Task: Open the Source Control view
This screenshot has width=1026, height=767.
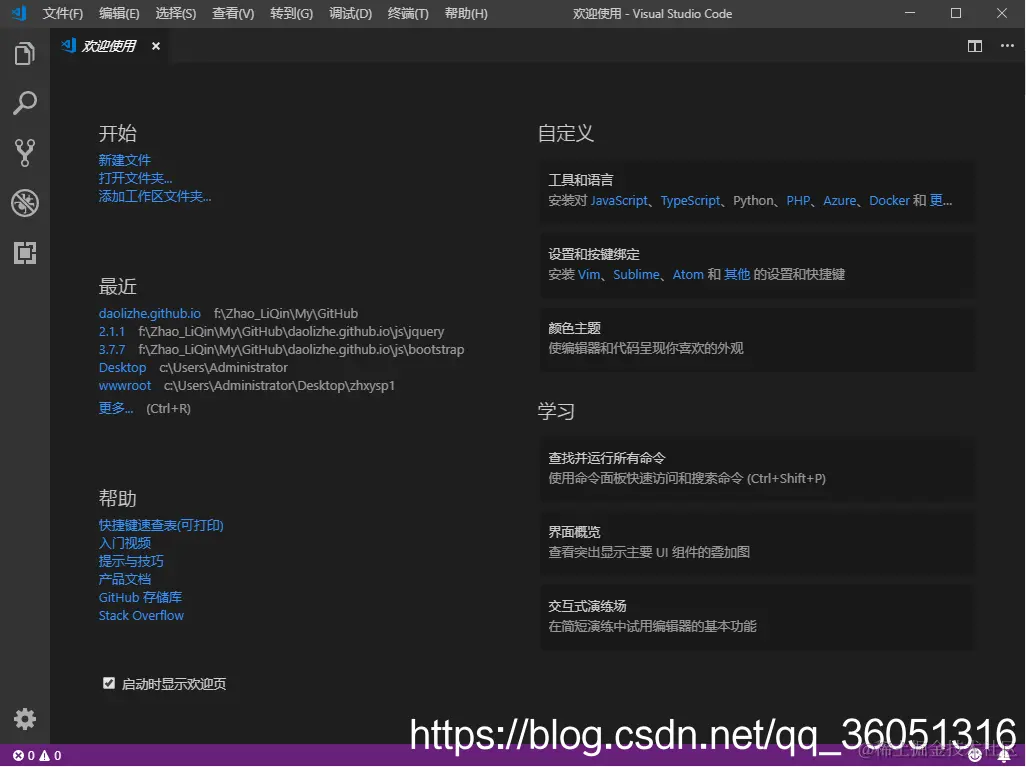Action: pyautogui.click(x=25, y=152)
